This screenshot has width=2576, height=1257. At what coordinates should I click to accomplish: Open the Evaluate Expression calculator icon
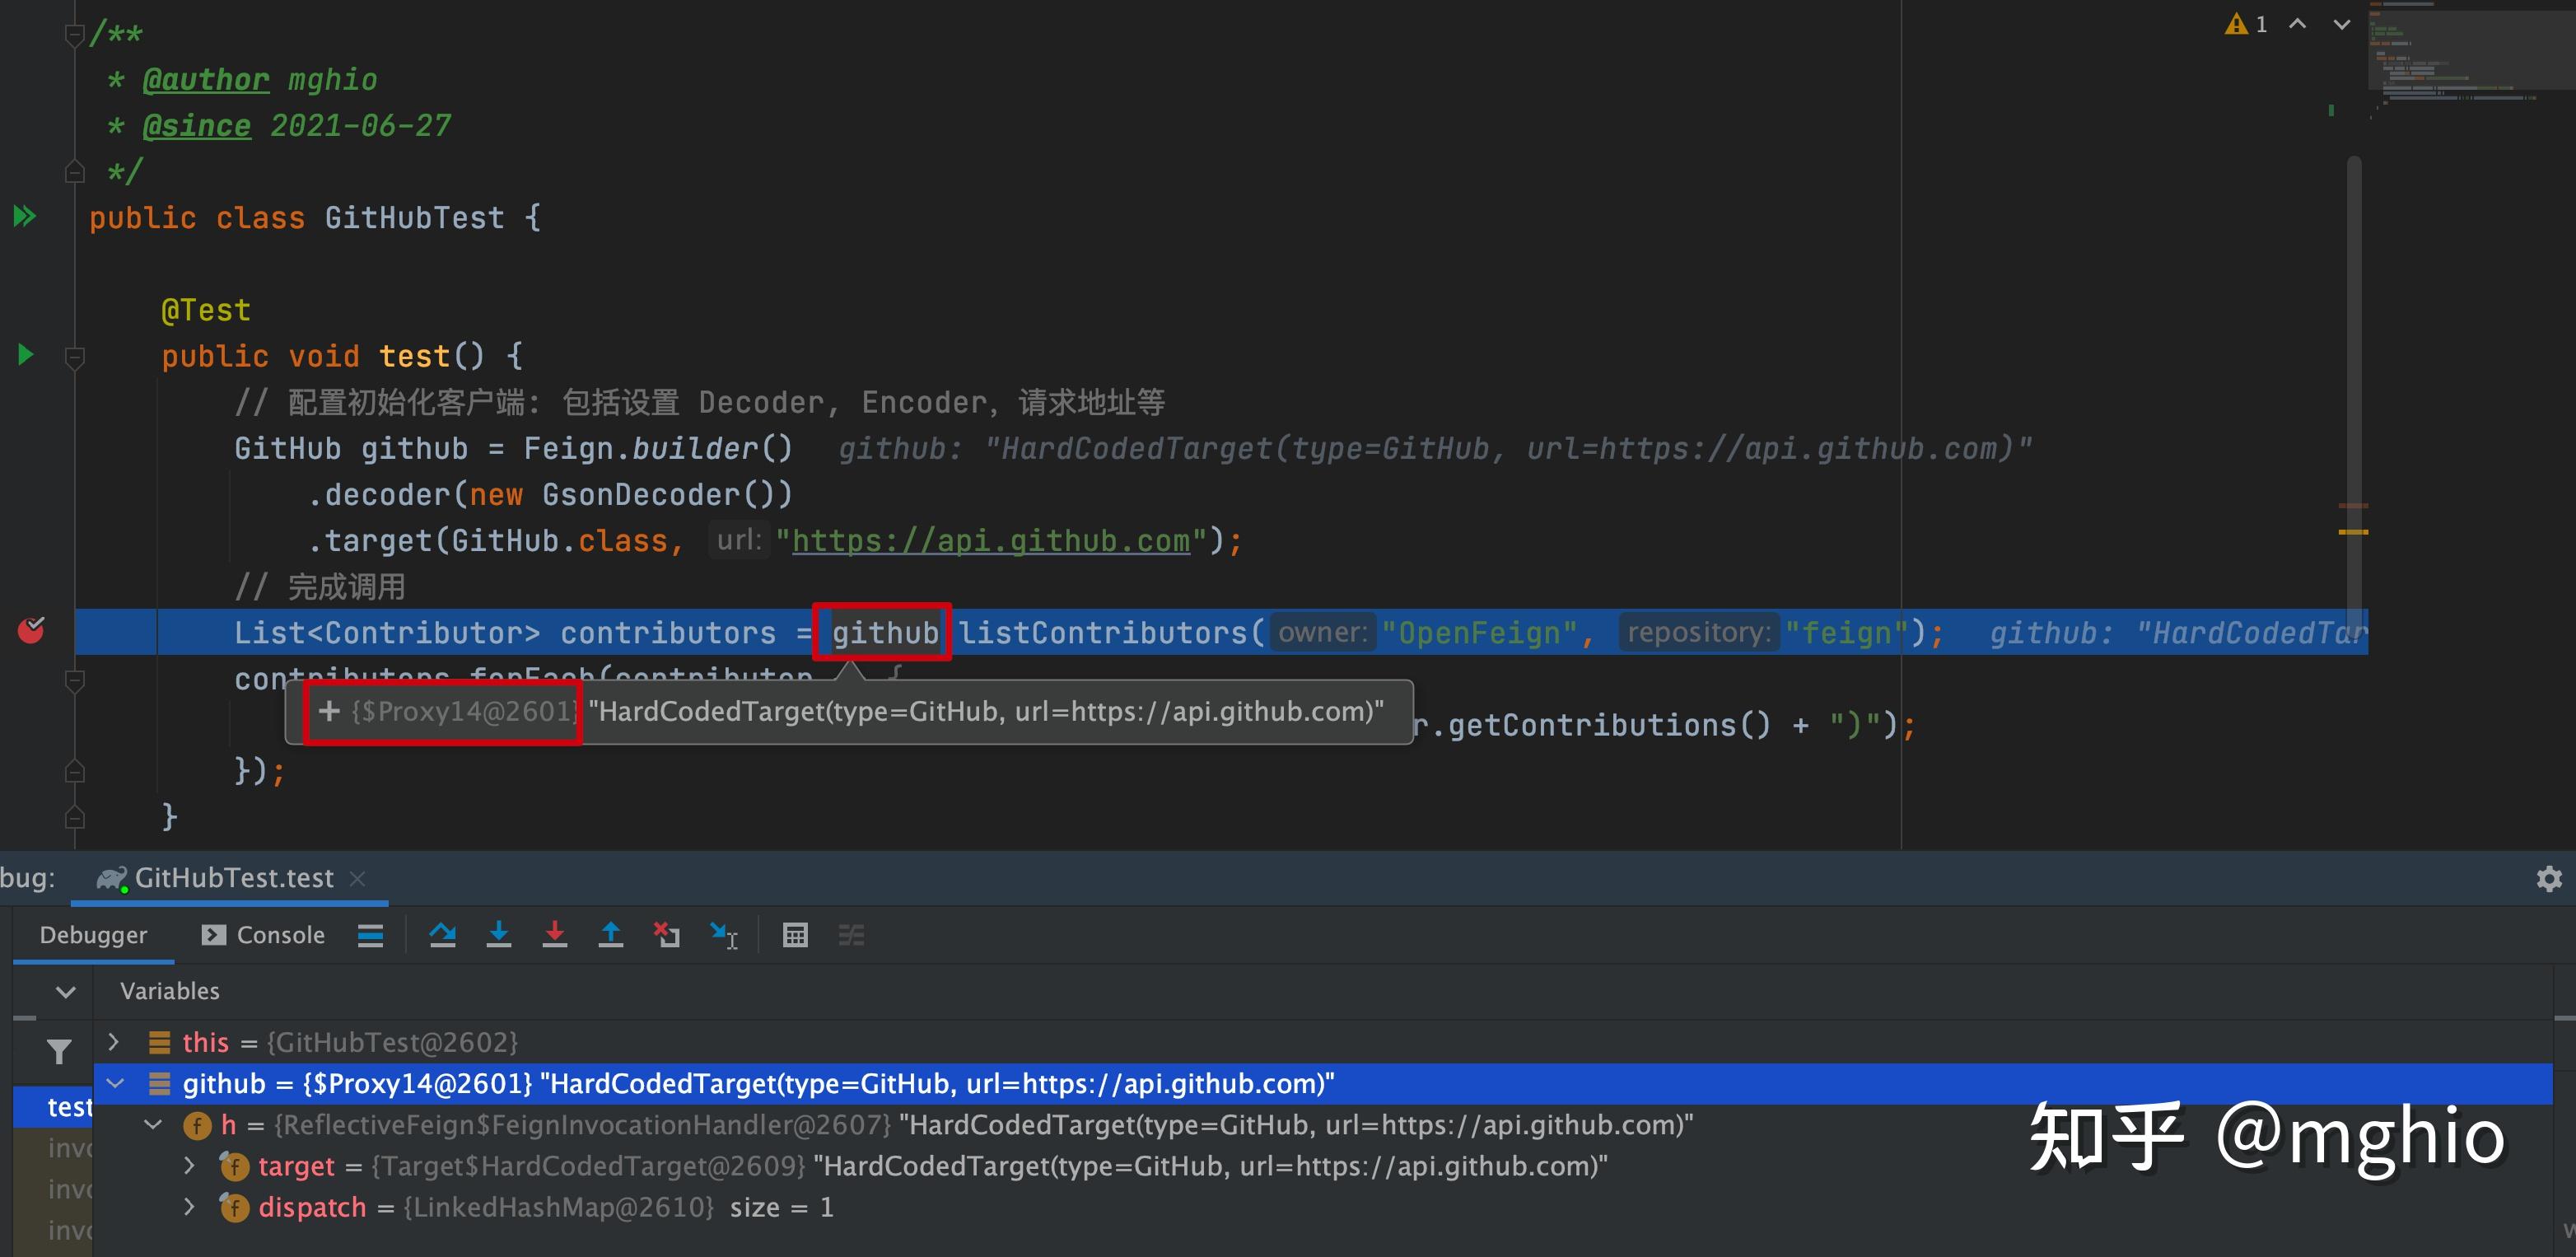pyautogui.click(x=795, y=935)
